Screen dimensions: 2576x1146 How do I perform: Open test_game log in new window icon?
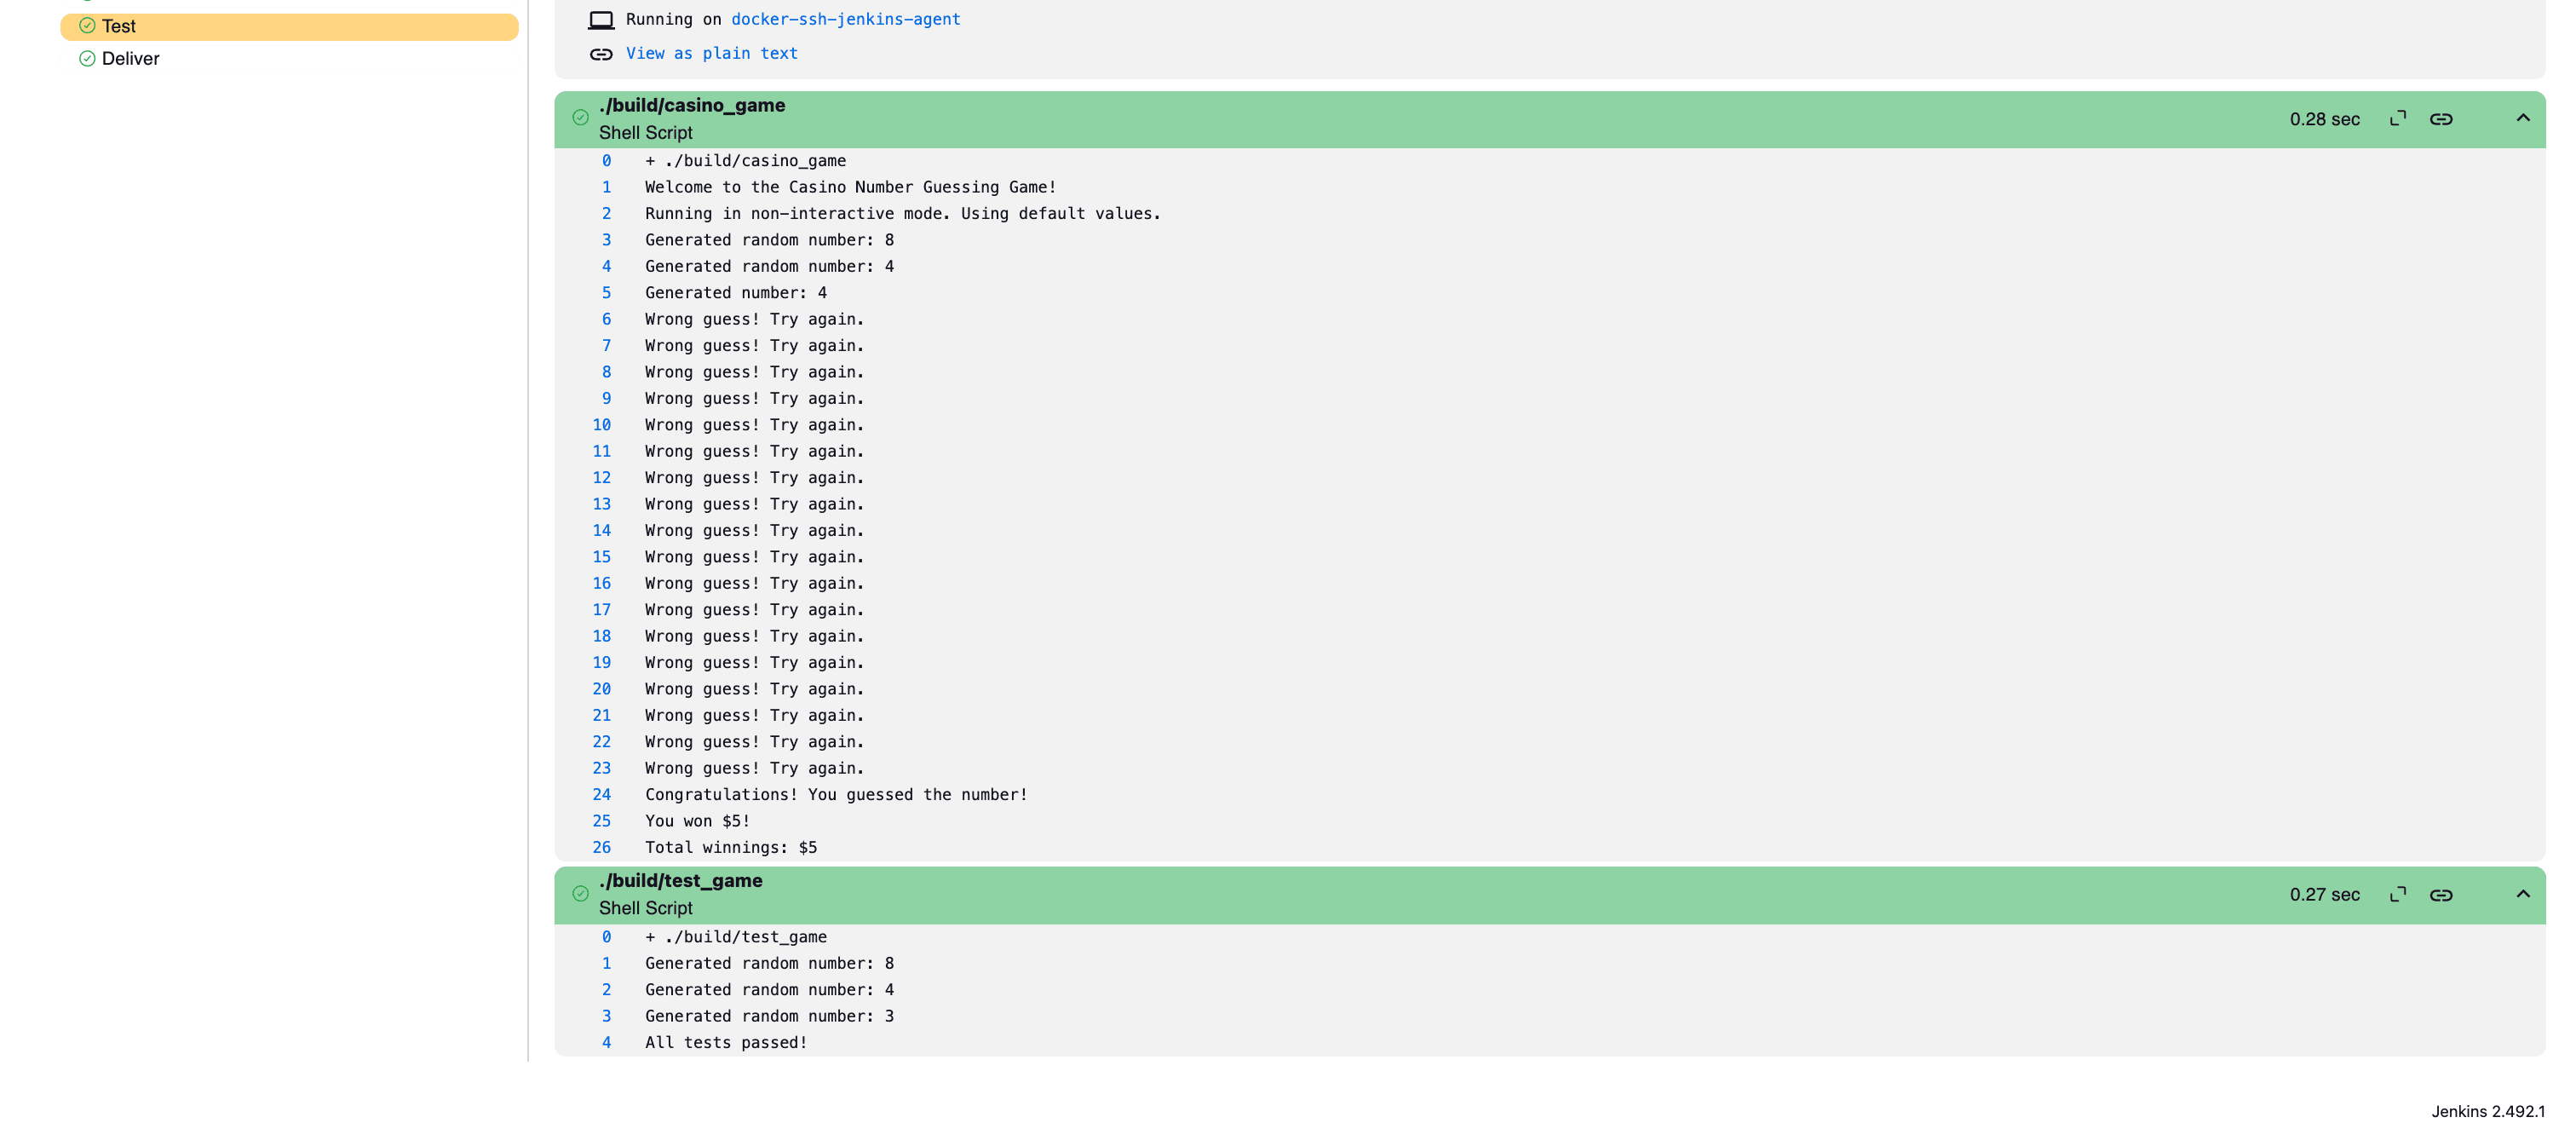(2397, 894)
